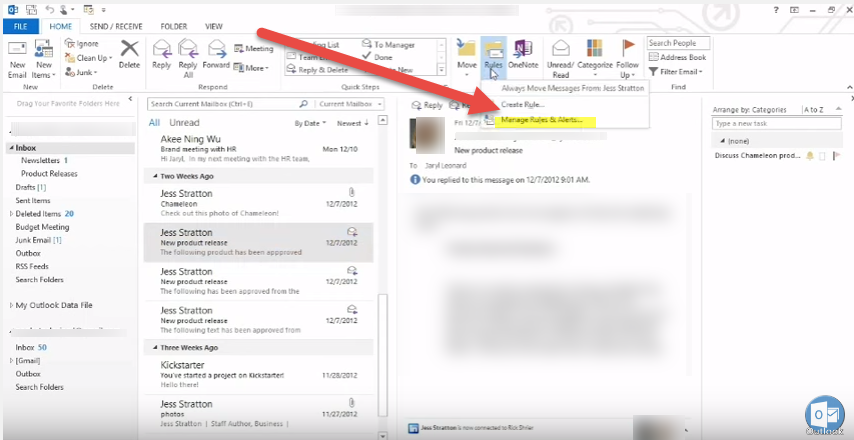Click the Arrange by: Categories header
Viewport: 854px width, 440px height.
[x=749, y=109]
